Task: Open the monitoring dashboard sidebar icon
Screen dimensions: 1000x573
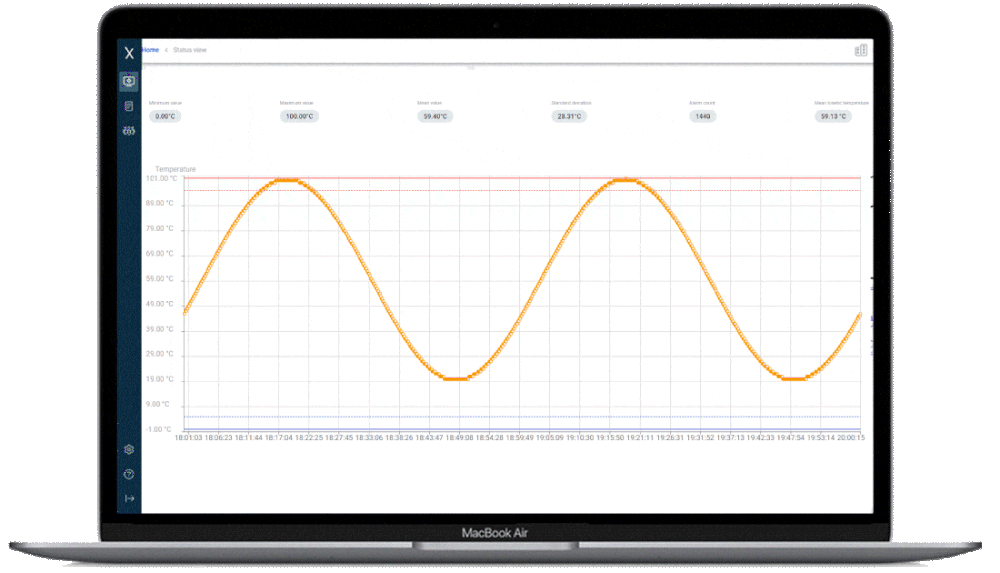Action: pos(129,81)
